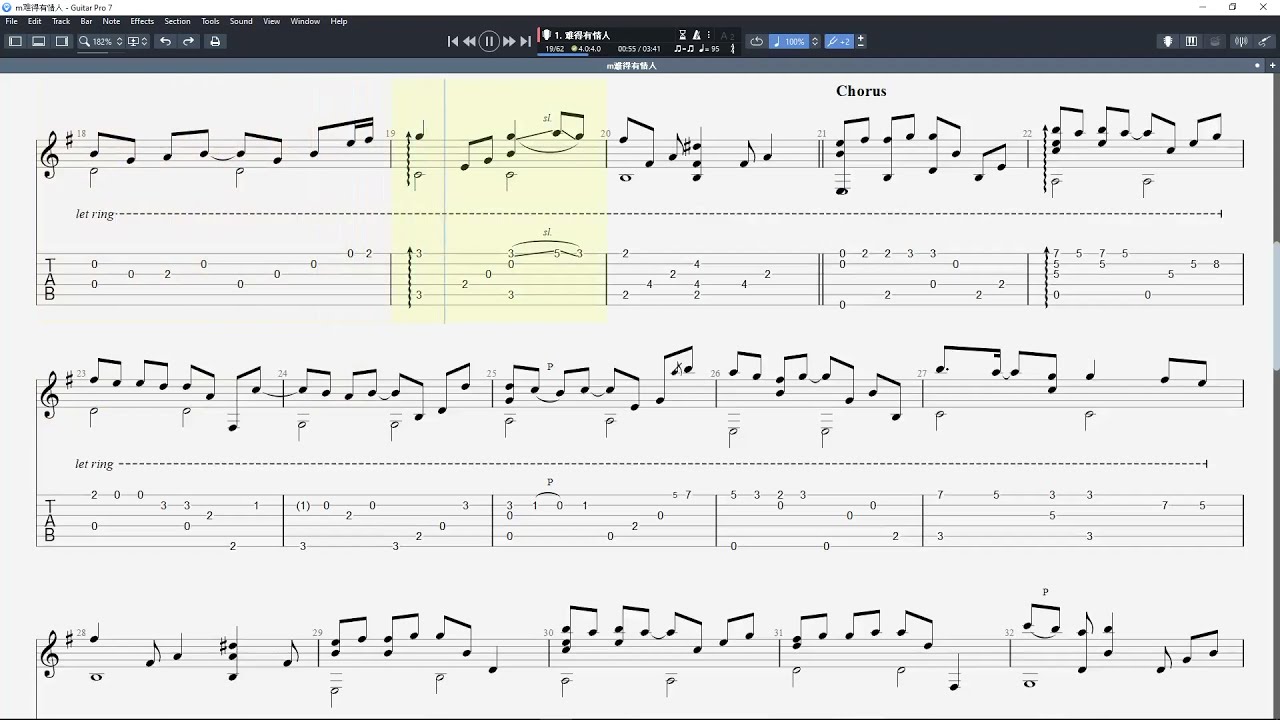Enable loop playback
The width and height of the screenshot is (1280, 720).
[756, 41]
